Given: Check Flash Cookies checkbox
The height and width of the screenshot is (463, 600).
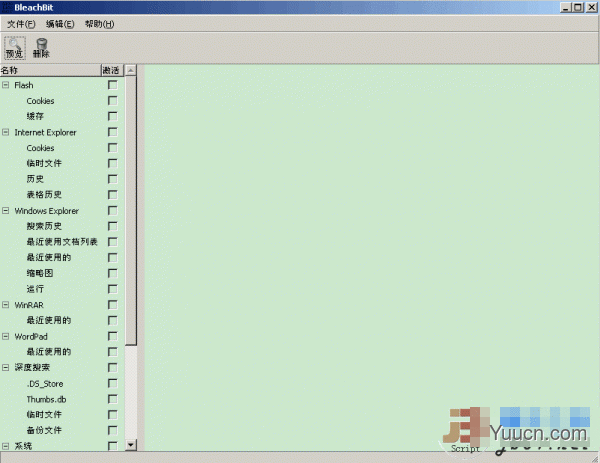Looking at the screenshot, I should click(112, 101).
